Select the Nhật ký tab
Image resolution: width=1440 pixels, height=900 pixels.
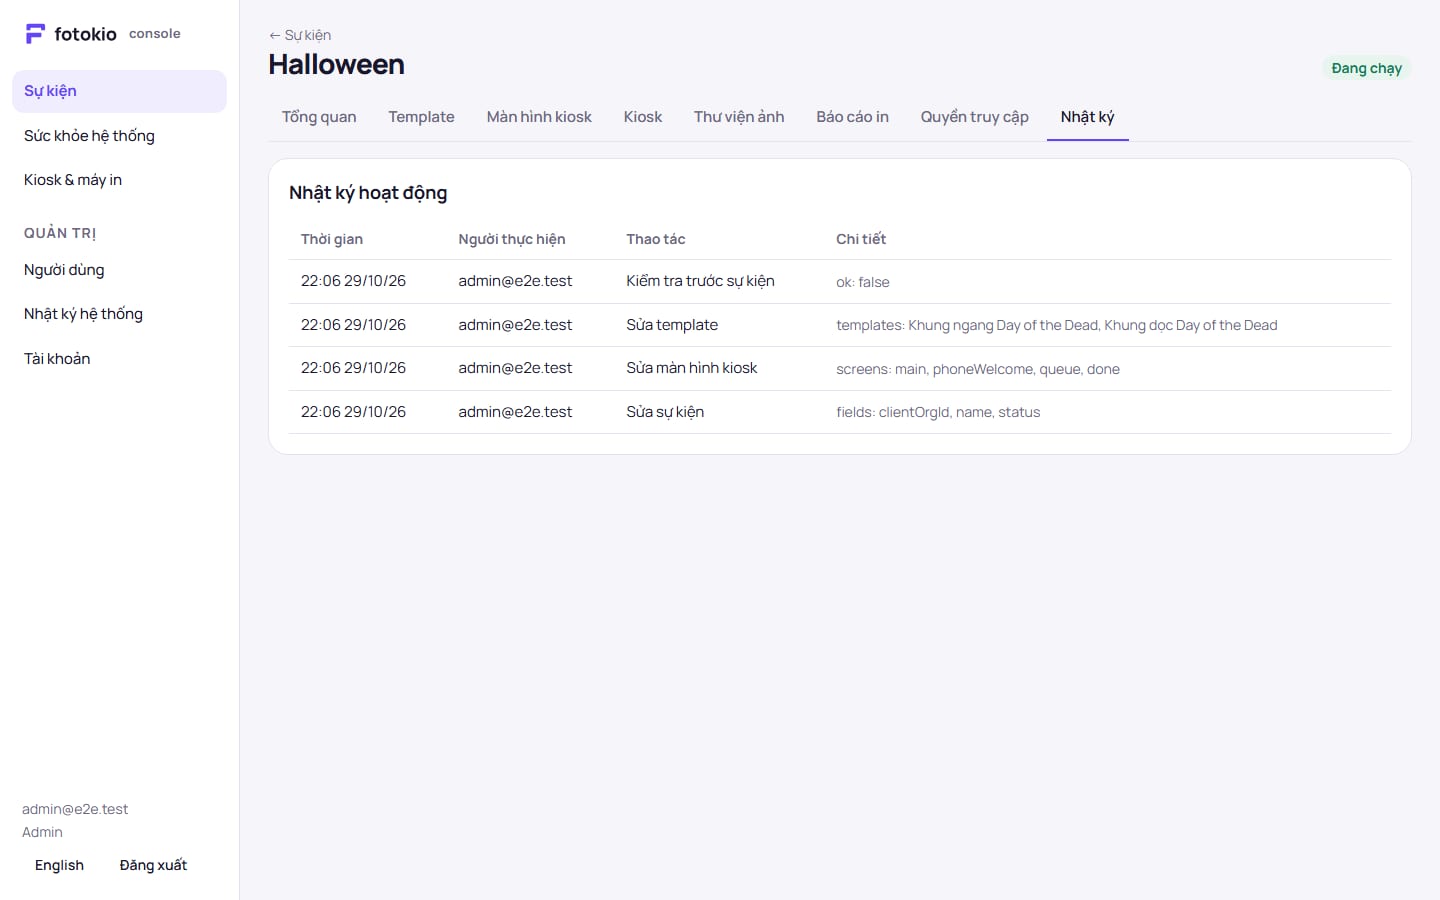coord(1088,117)
